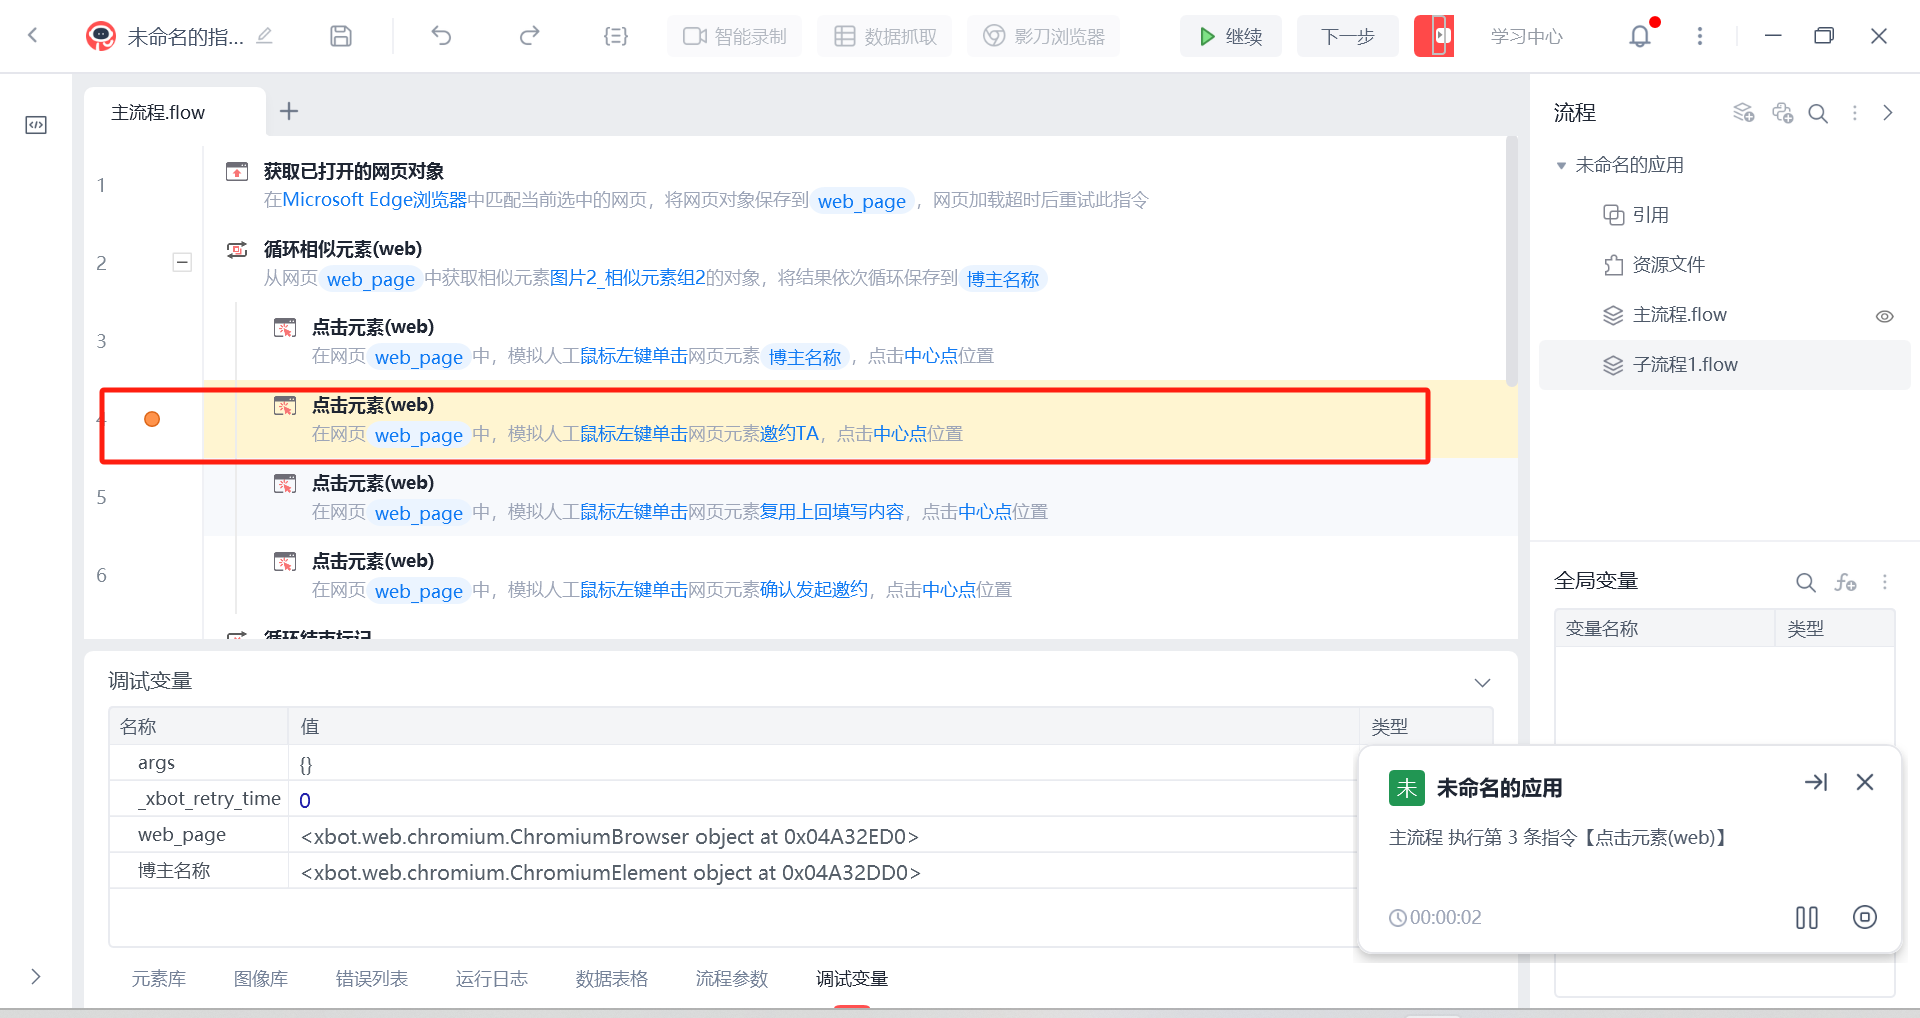Click the first layers icon in 流程 header
Image resolution: width=1920 pixels, height=1018 pixels.
point(1744,112)
